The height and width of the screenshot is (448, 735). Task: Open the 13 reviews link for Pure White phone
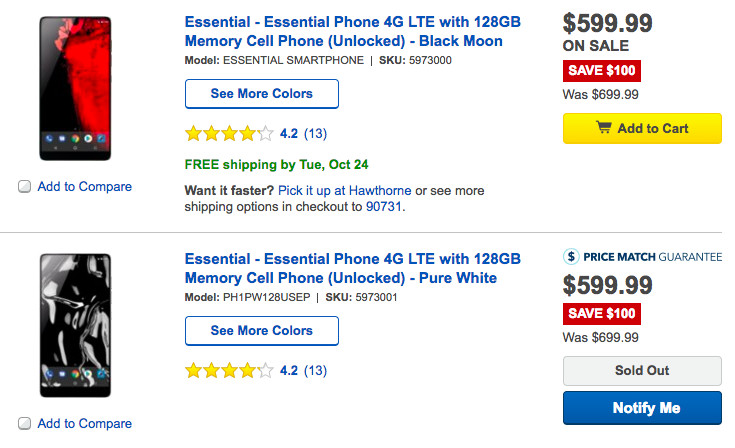(x=315, y=370)
